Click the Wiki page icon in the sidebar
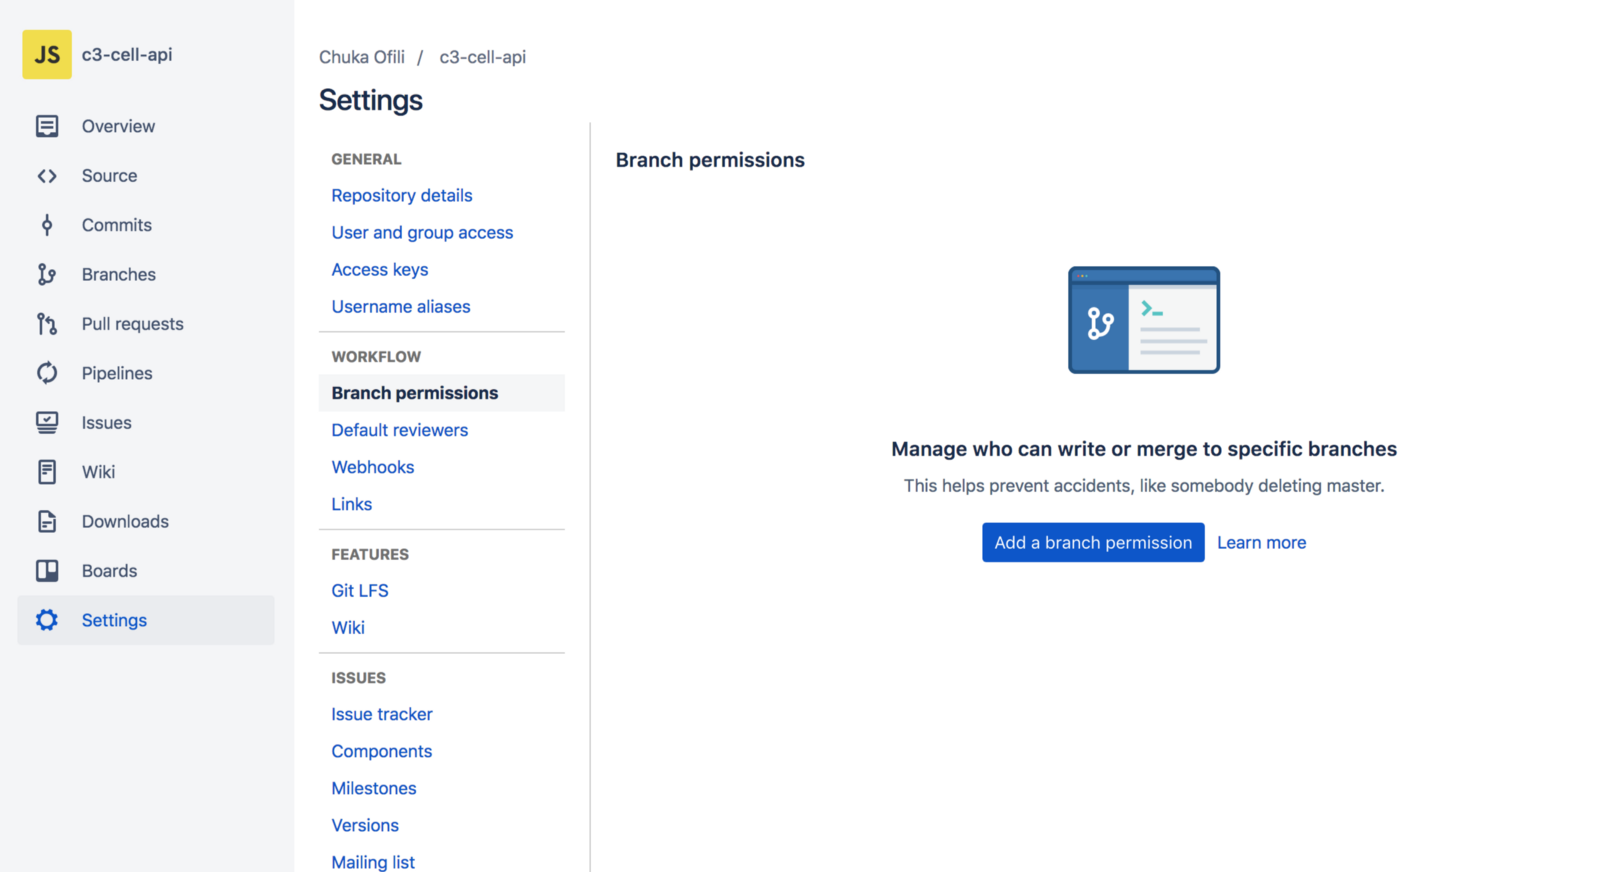 point(47,472)
